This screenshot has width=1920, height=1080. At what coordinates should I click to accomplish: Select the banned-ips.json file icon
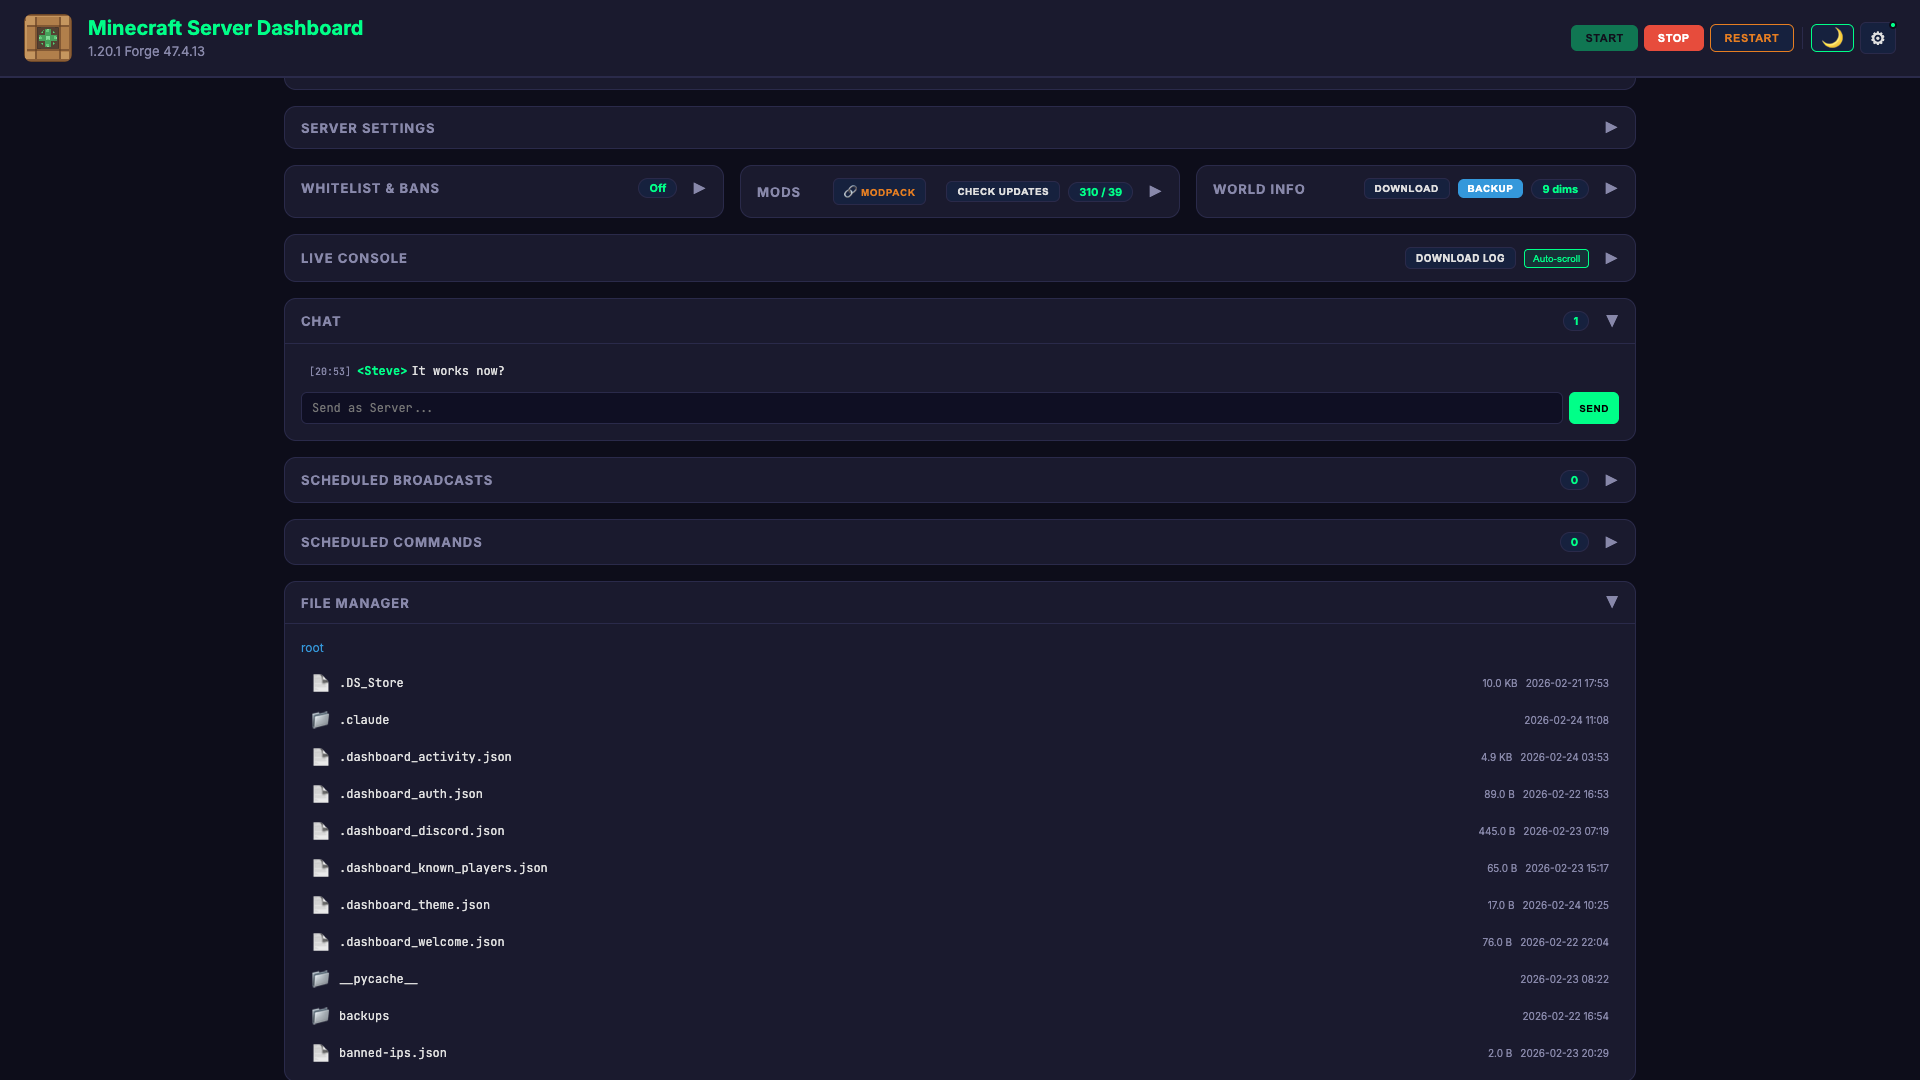[320, 1052]
